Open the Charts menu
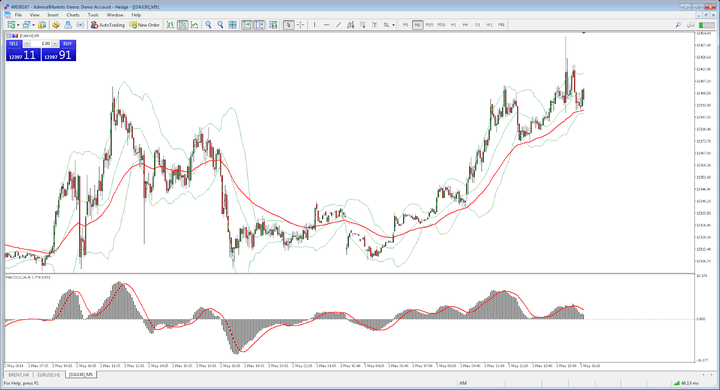 (73, 15)
